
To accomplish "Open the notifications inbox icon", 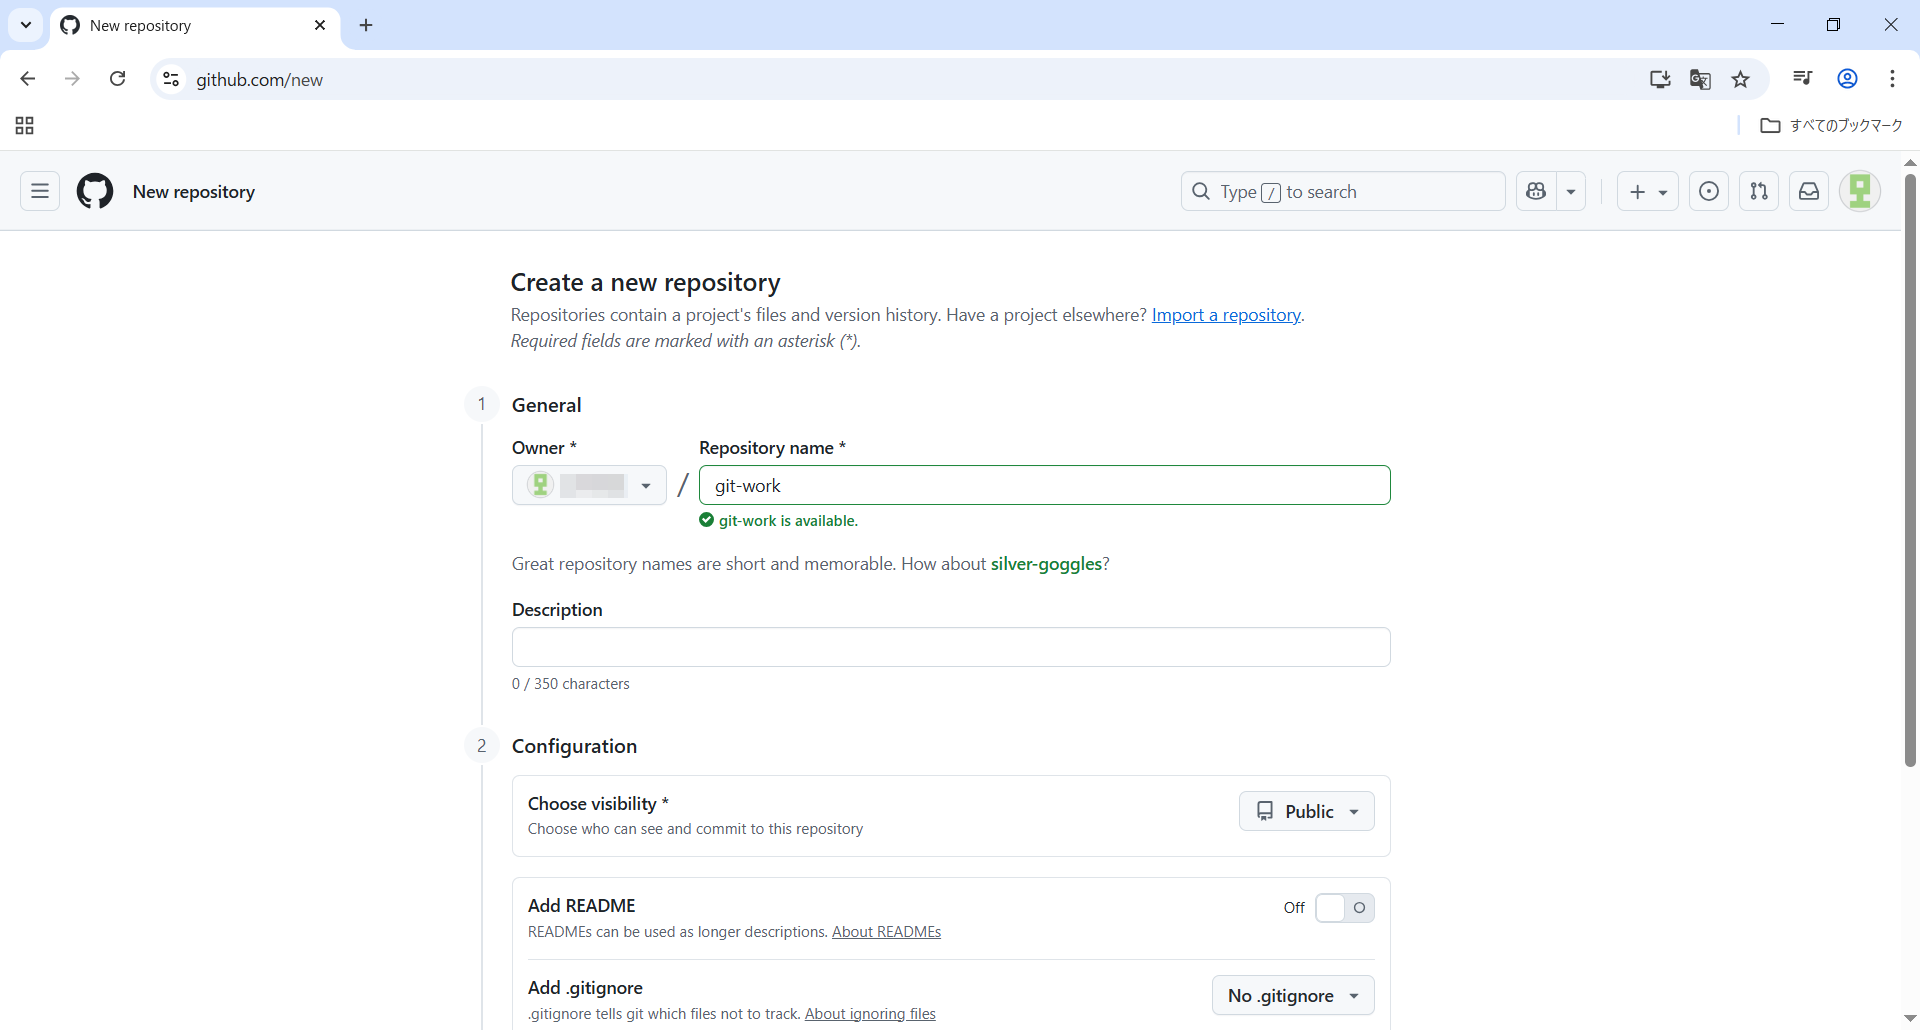I will (1809, 191).
